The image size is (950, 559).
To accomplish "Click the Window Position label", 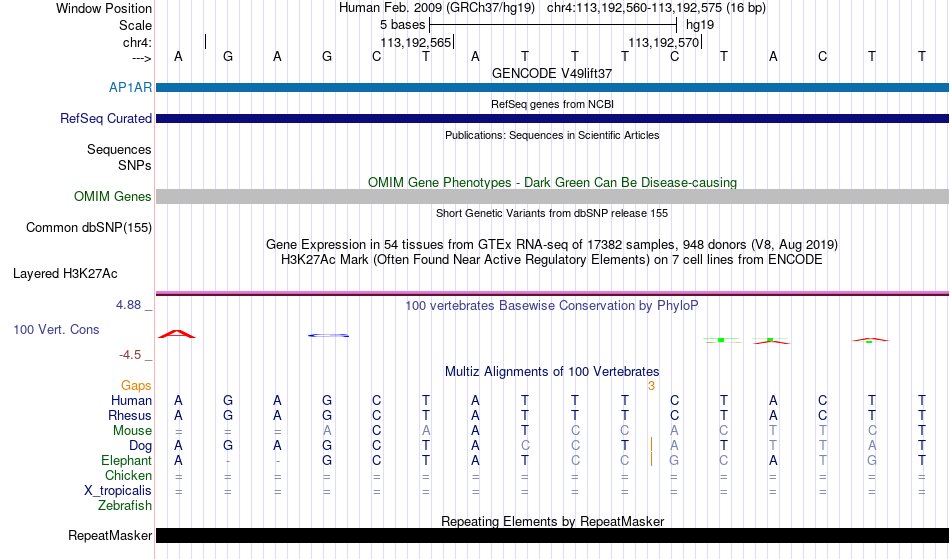I will click(104, 8).
